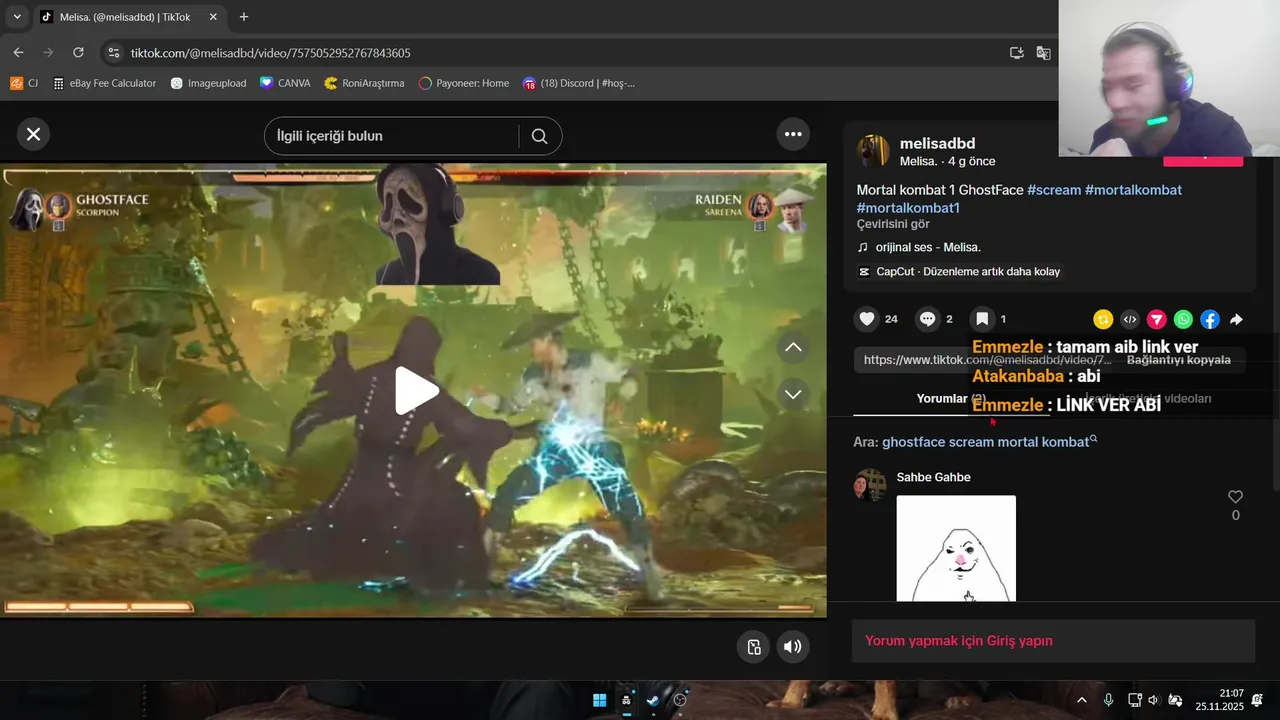Open the three-dots more options menu
This screenshot has width=1280, height=720.
(x=793, y=134)
